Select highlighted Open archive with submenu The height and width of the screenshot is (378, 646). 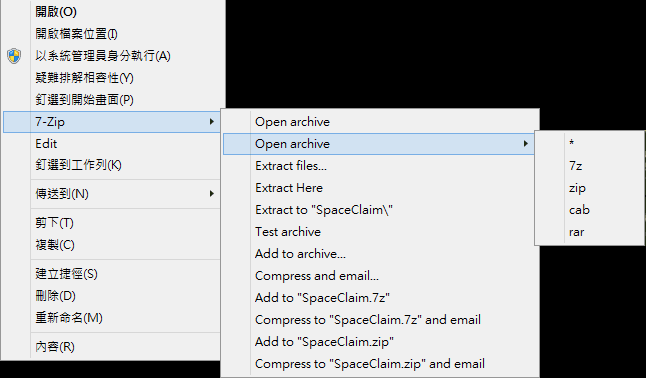379,144
